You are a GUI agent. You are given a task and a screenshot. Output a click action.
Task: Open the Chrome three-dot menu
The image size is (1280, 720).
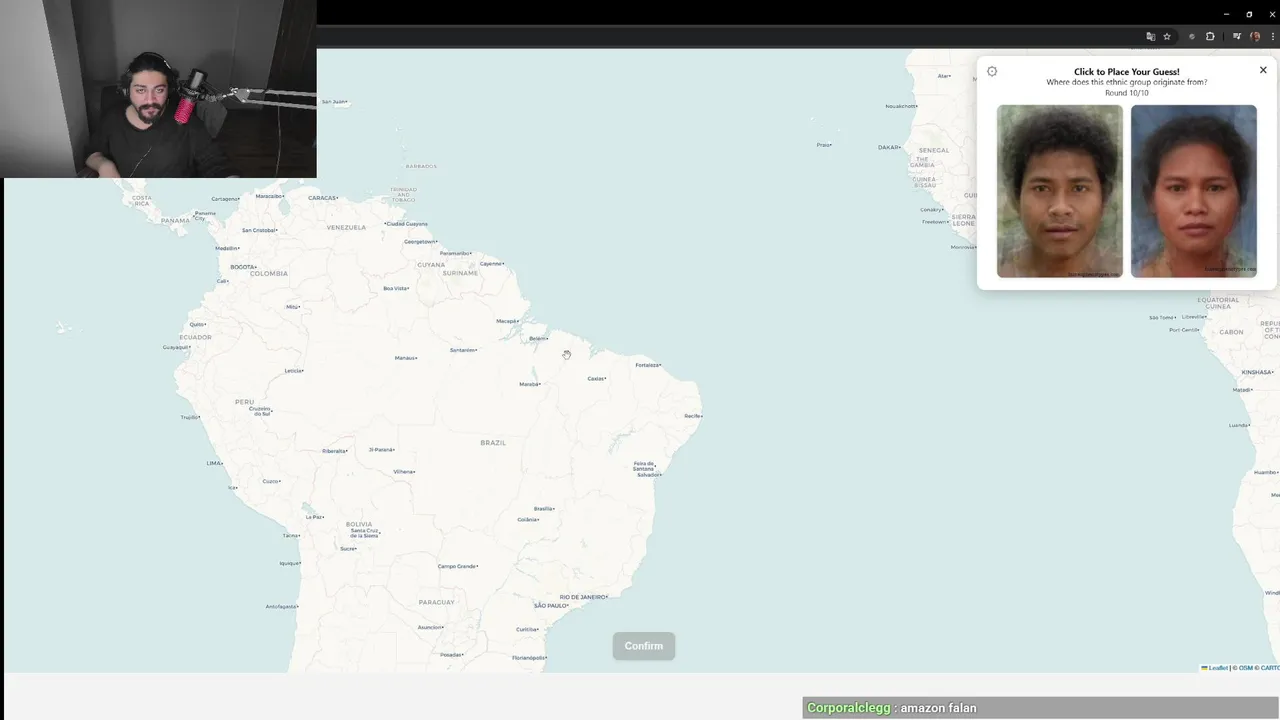tap(1272, 36)
